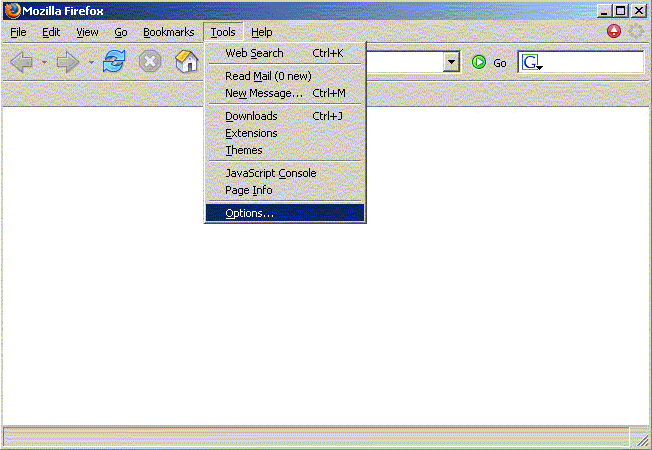Click the Forward arrow button
The height and width of the screenshot is (450, 652).
[68, 62]
